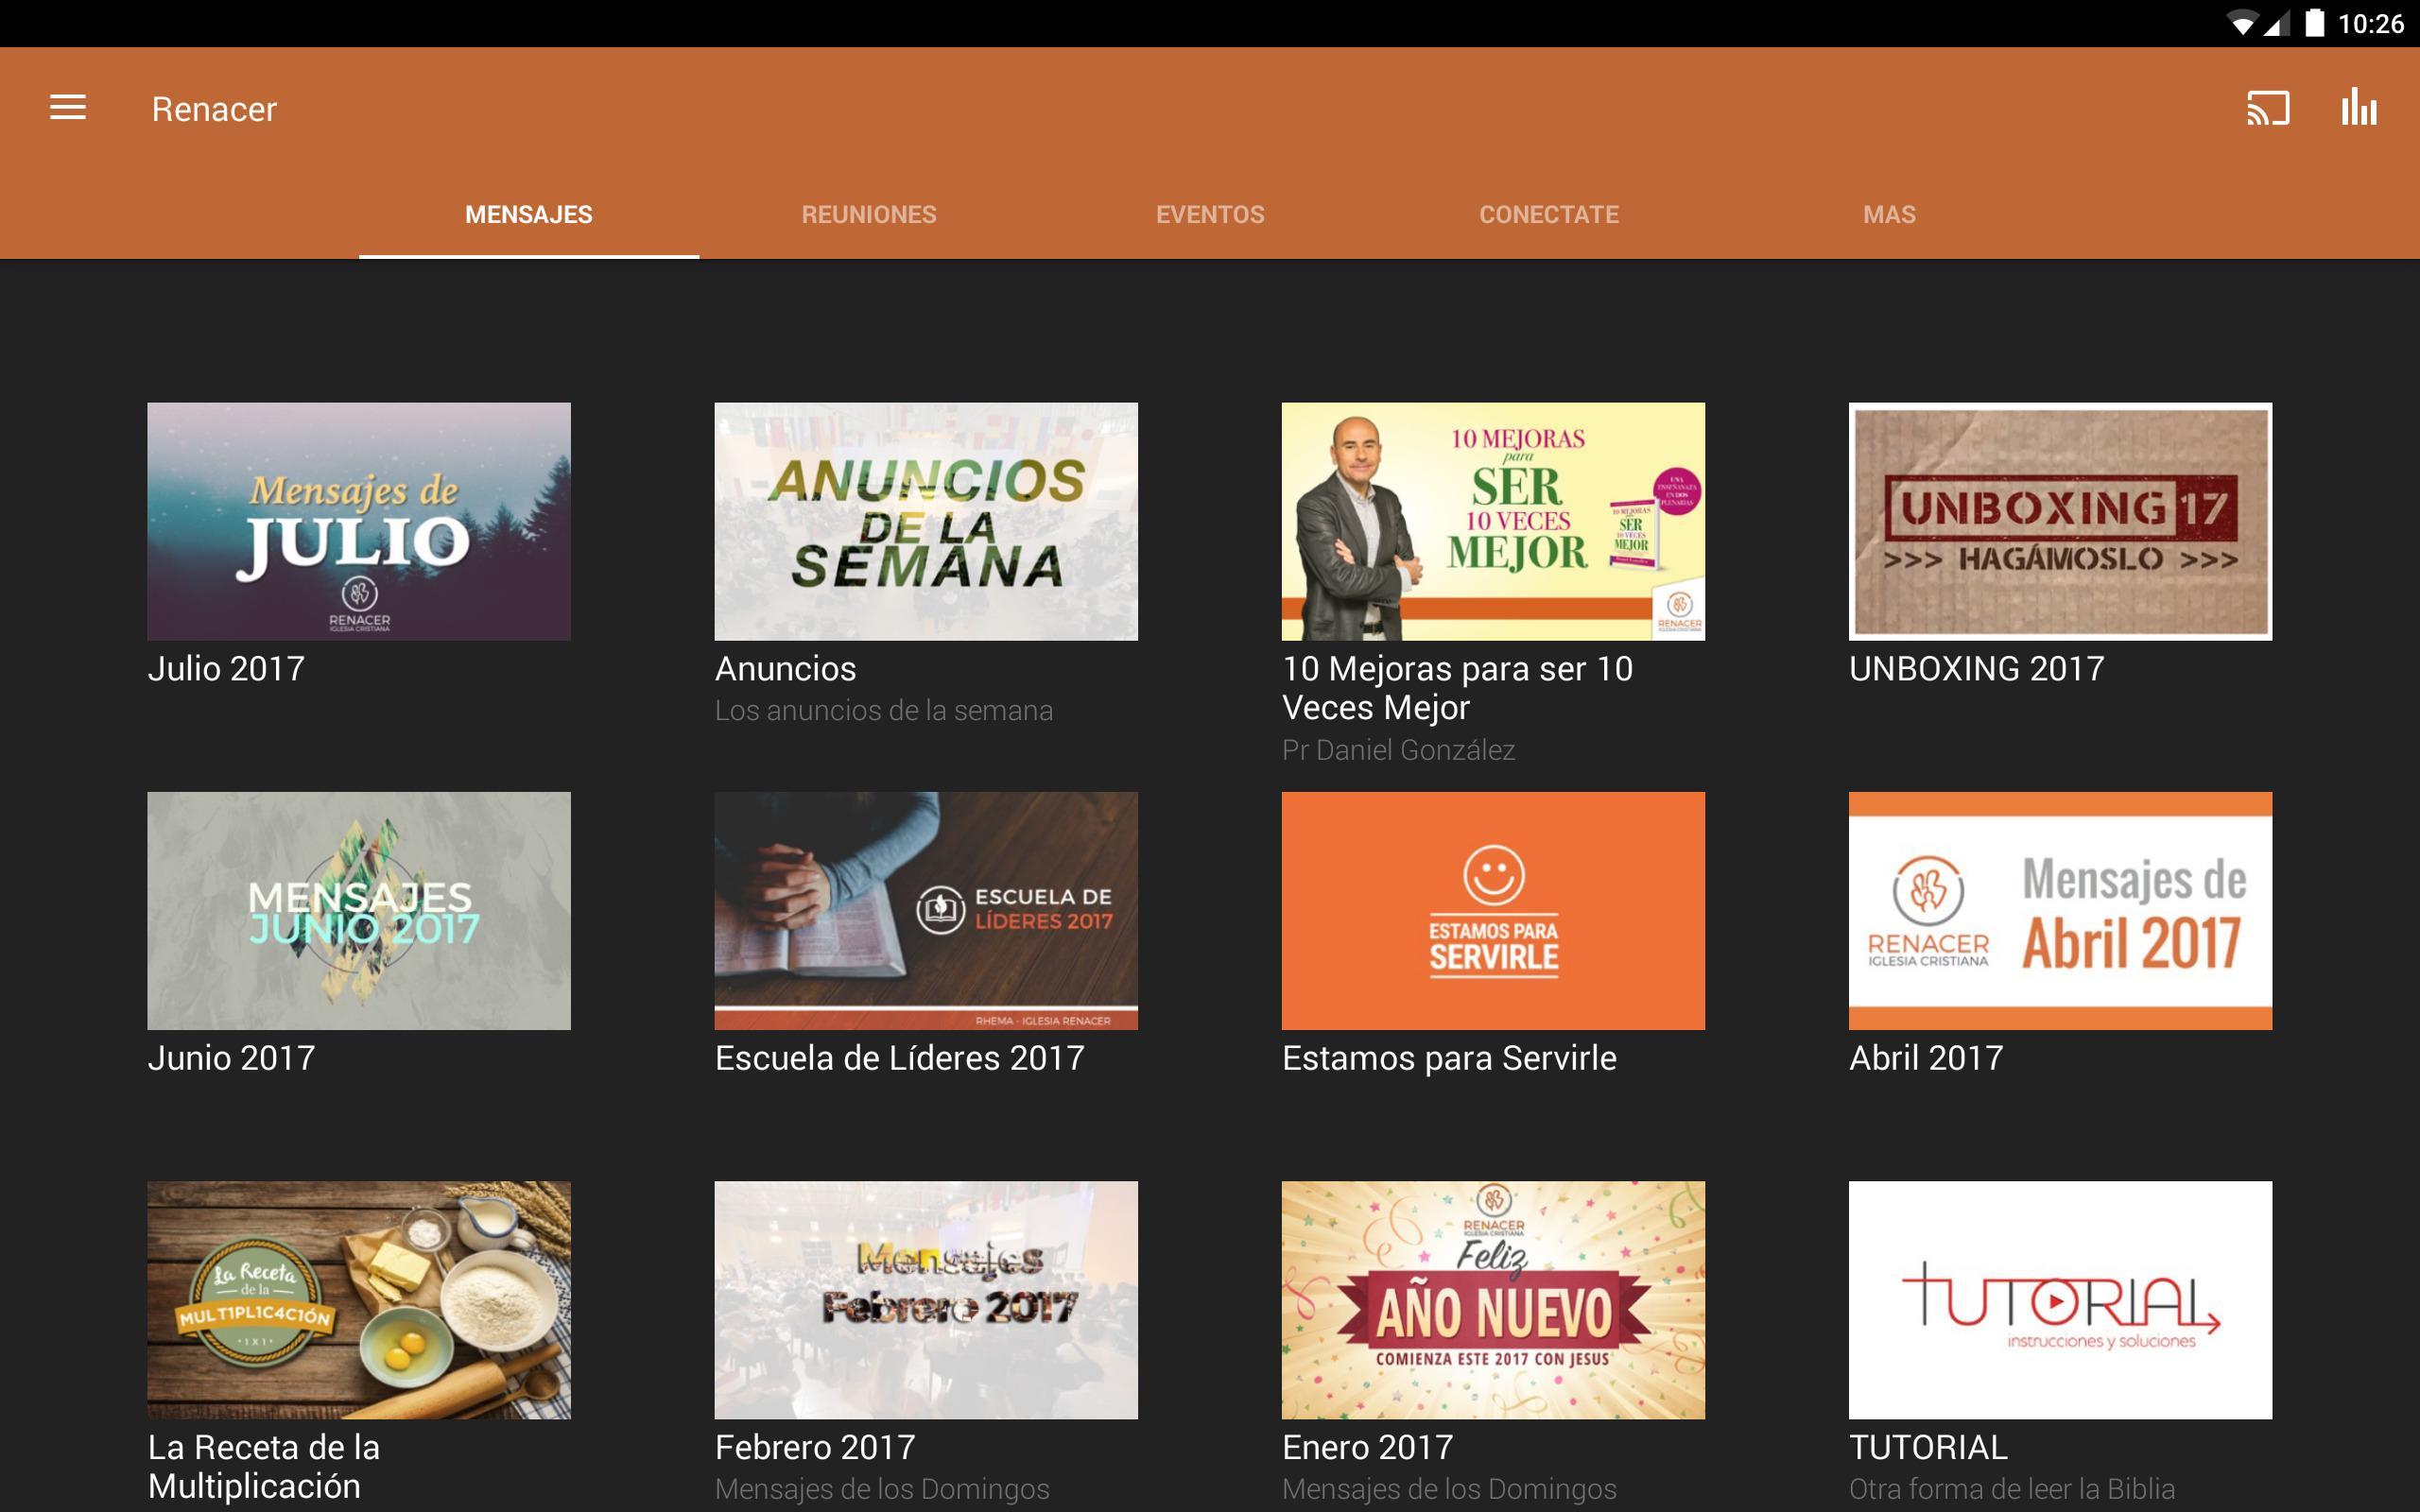Select the 'Escuela de Líderes 2017' title

(900, 1058)
